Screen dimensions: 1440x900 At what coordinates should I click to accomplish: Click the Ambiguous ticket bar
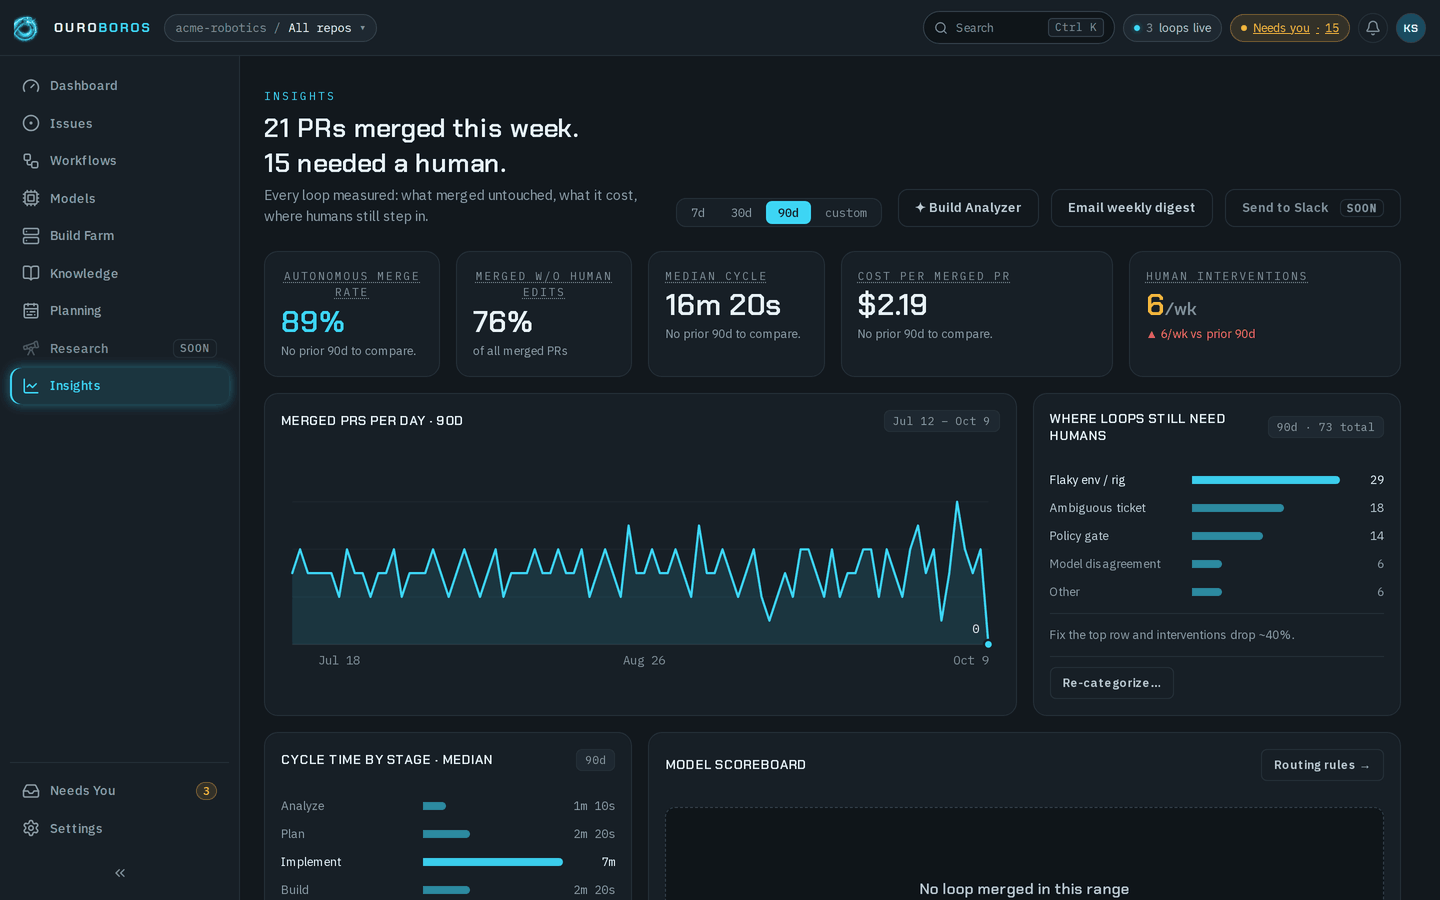tap(1237, 508)
